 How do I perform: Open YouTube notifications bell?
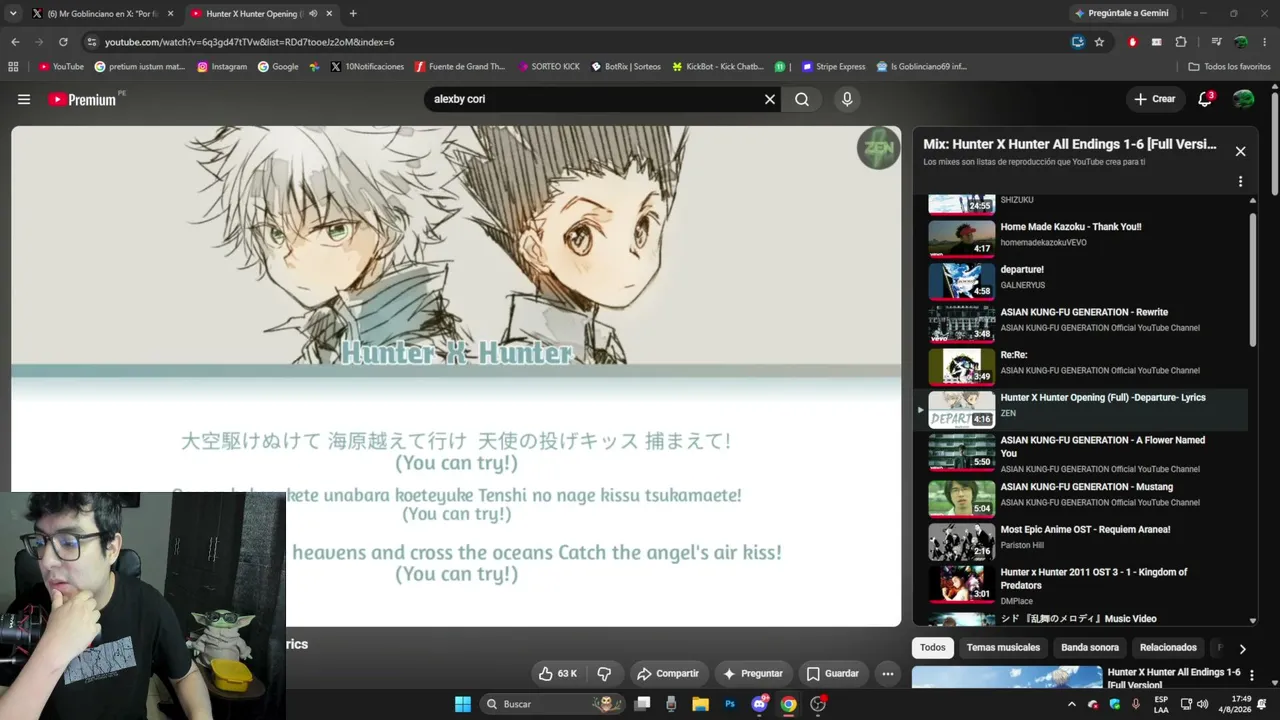coord(1205,99)
